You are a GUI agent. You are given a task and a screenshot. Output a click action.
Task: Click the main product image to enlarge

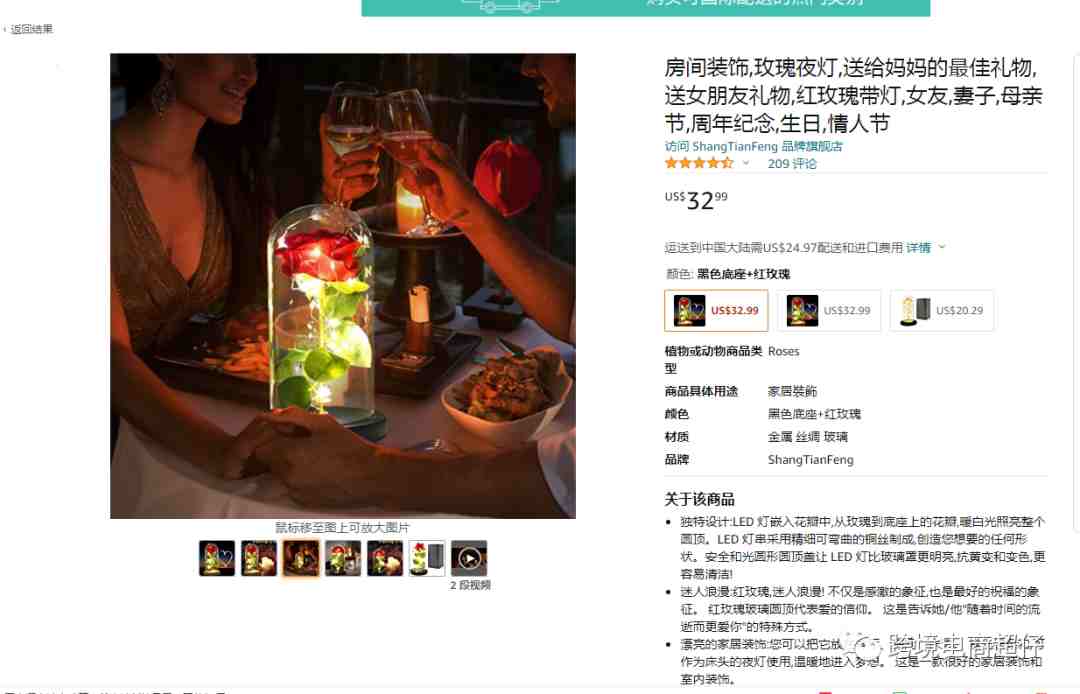[343, 286]
